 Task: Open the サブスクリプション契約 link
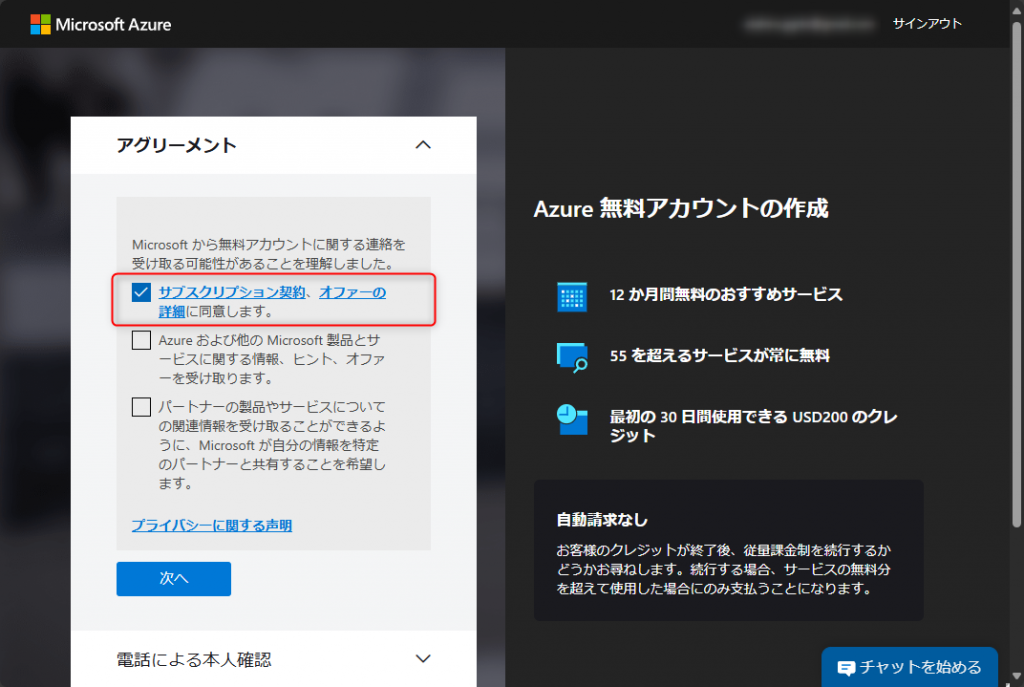tap(232, 292)
